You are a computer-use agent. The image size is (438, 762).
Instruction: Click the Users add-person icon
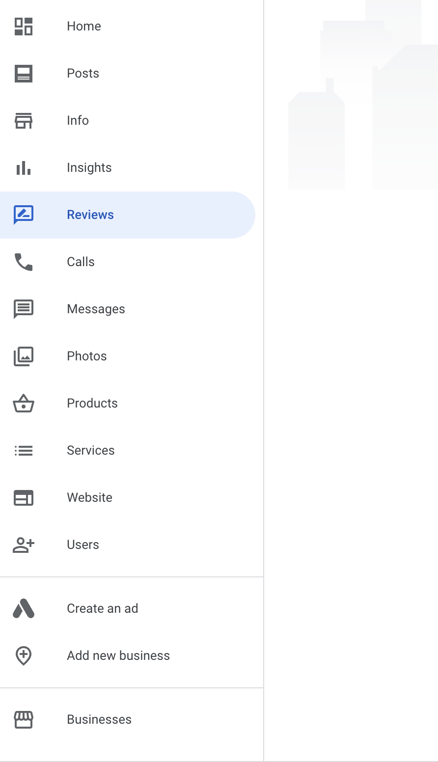(x=23, y=545)
